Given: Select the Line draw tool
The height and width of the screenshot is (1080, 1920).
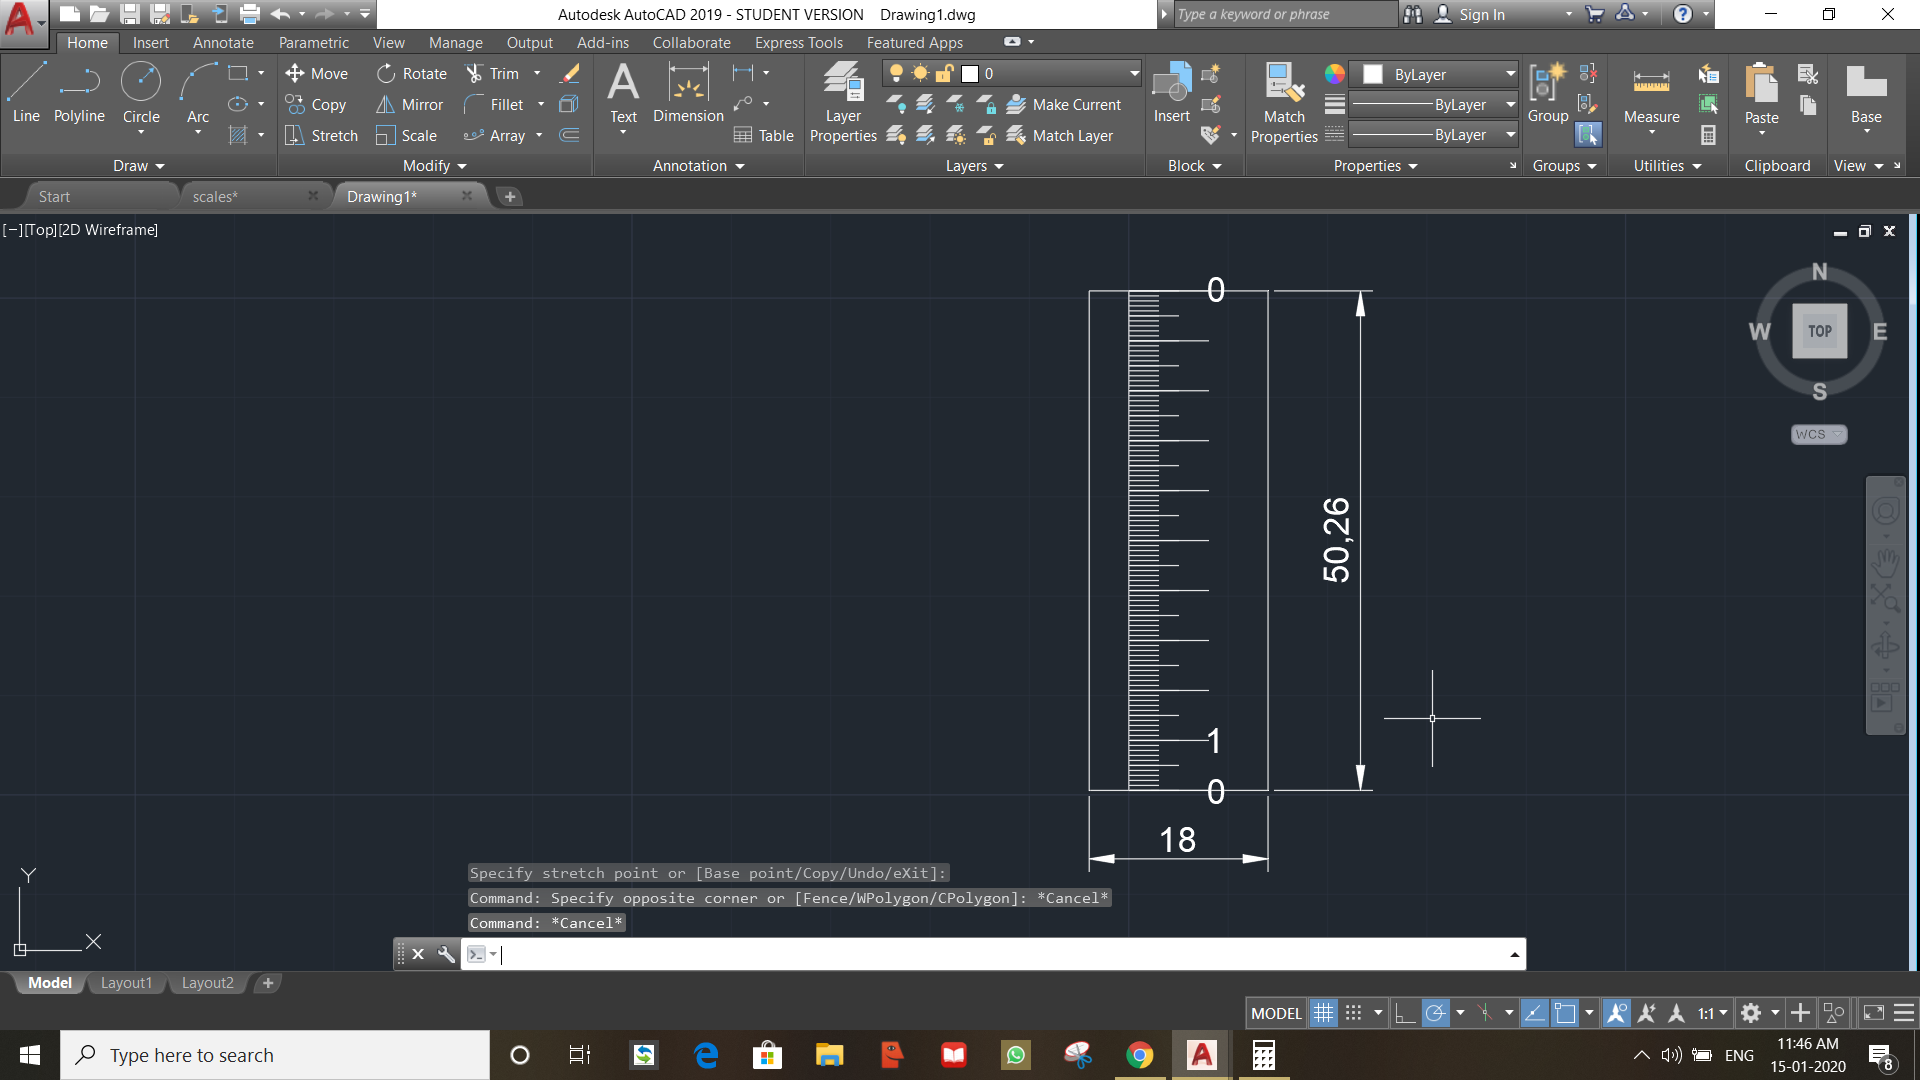Looking at the screenshot, I should pos(26,90).
